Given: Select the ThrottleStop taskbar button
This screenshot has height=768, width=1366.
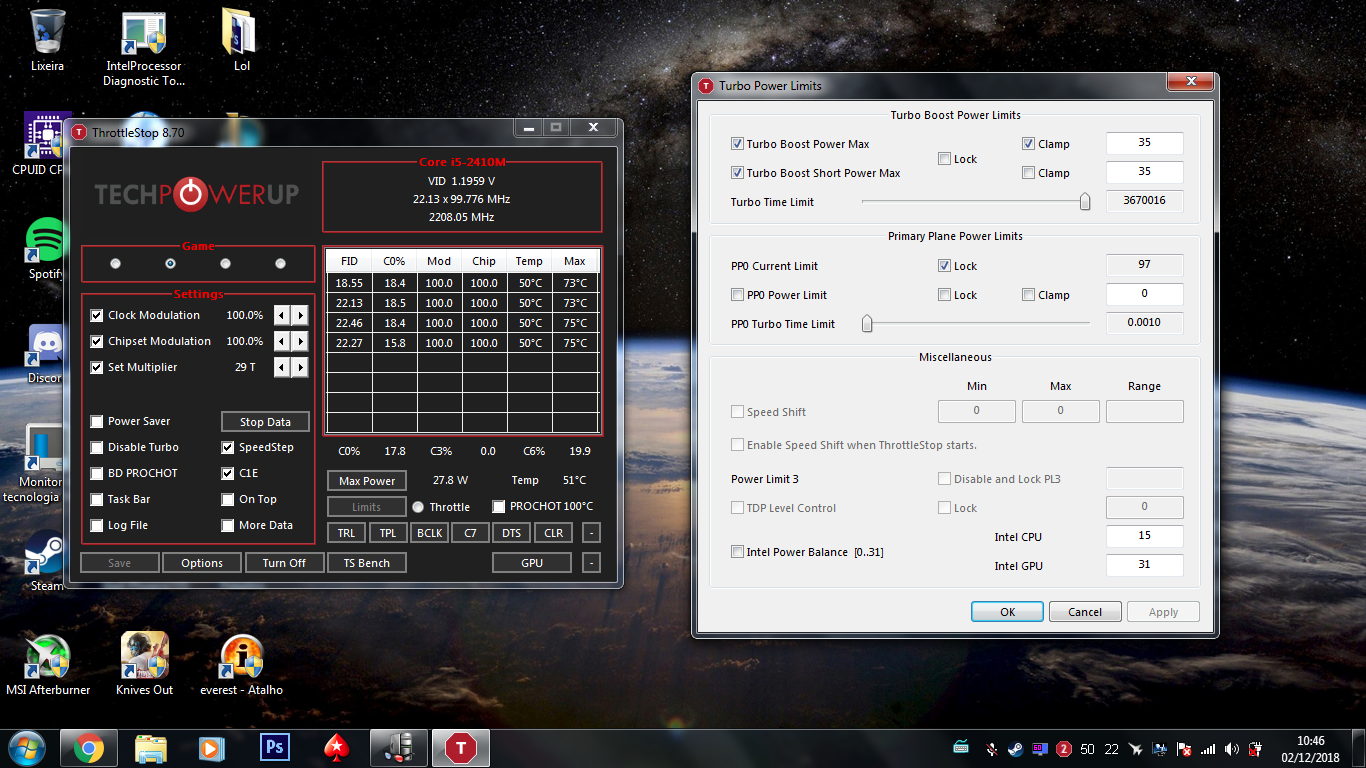Looking at the screenshot, I should click(460, 747).
